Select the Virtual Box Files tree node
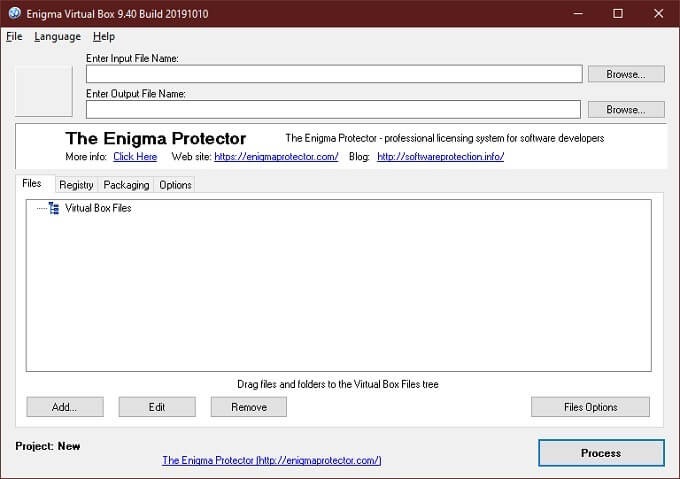This screenshot has height=479, width=680. coord(98,208)
